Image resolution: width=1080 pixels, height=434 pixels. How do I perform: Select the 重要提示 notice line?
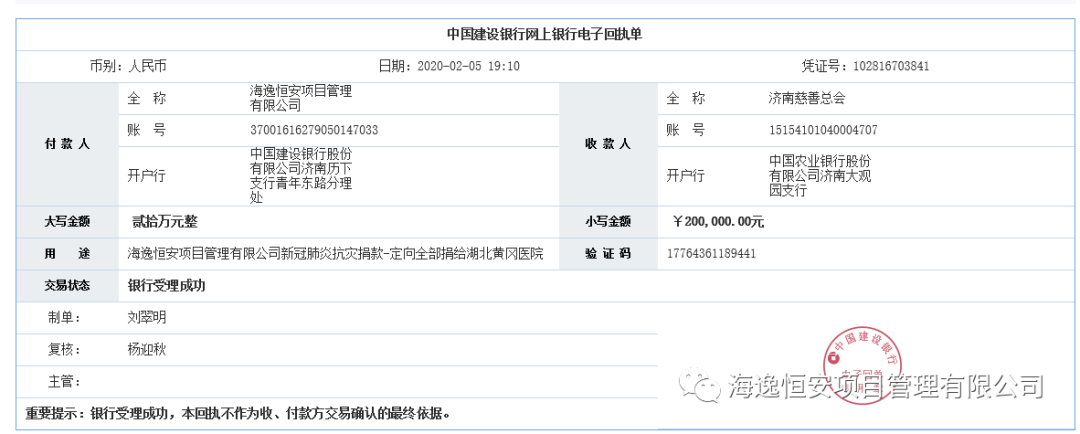pyautogui.click(x=239, y=413)
